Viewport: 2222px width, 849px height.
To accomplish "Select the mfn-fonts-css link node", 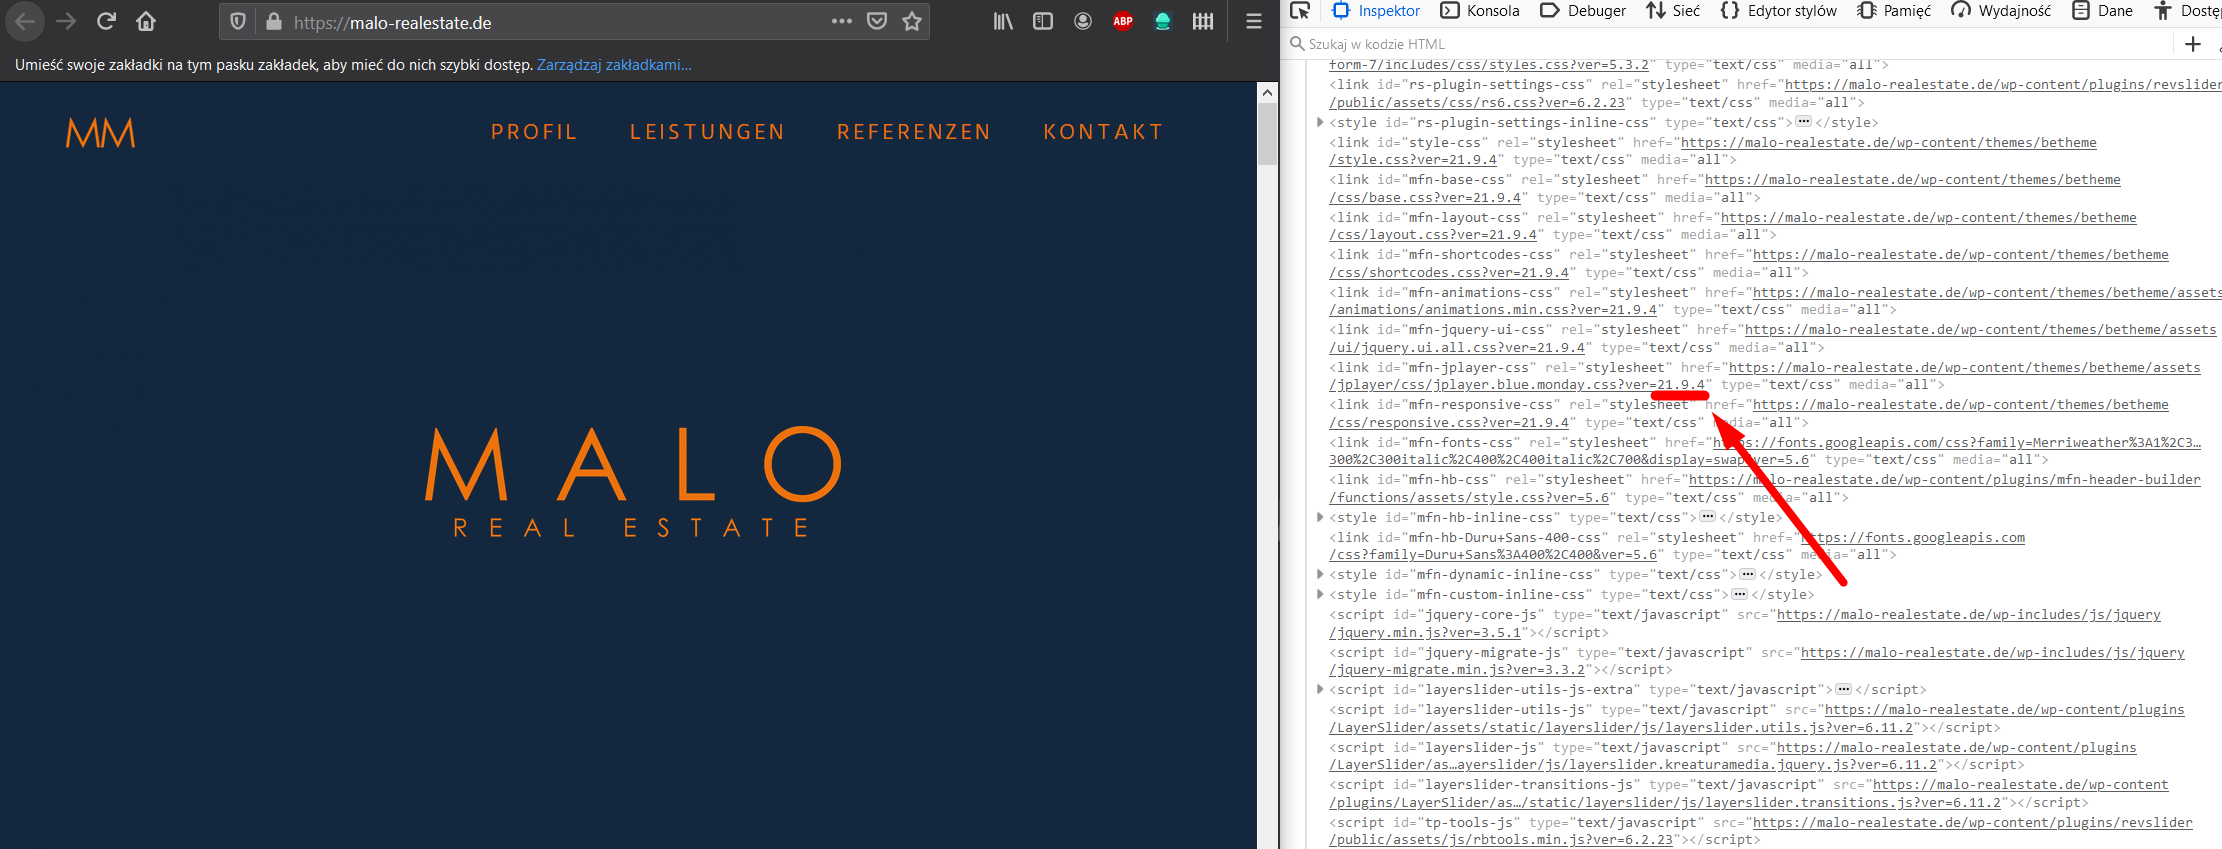I will pos(1765,451).
